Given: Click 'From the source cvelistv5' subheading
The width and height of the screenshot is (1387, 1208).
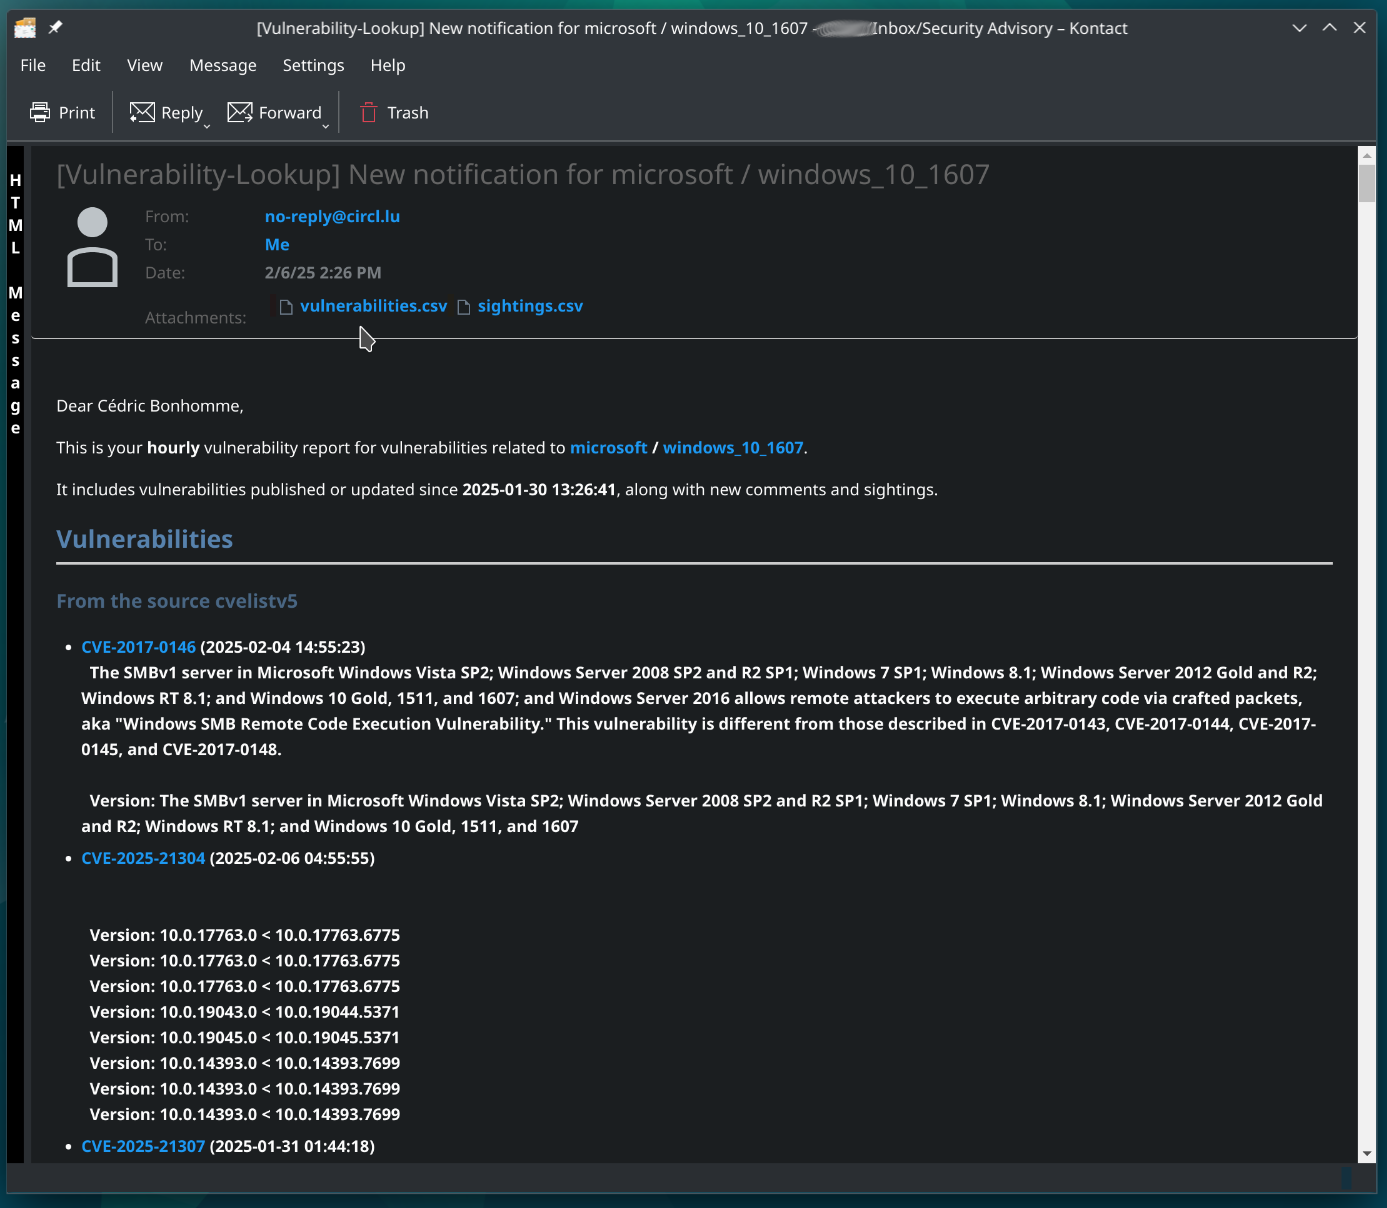Looking at the screenshot, I should coord(177,601).
